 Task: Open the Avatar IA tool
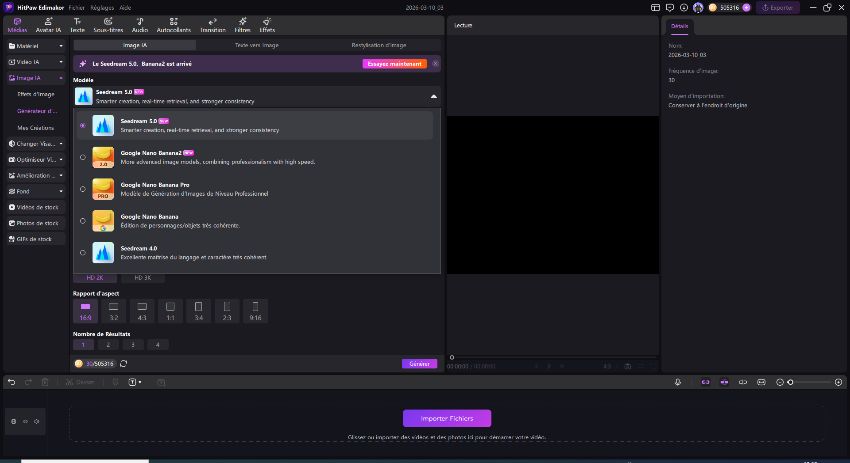[48, 25]
